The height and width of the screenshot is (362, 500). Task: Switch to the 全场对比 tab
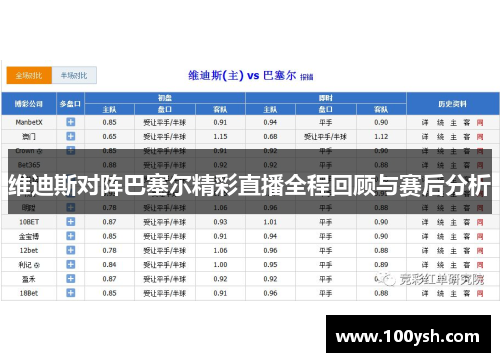click(29, 75)
